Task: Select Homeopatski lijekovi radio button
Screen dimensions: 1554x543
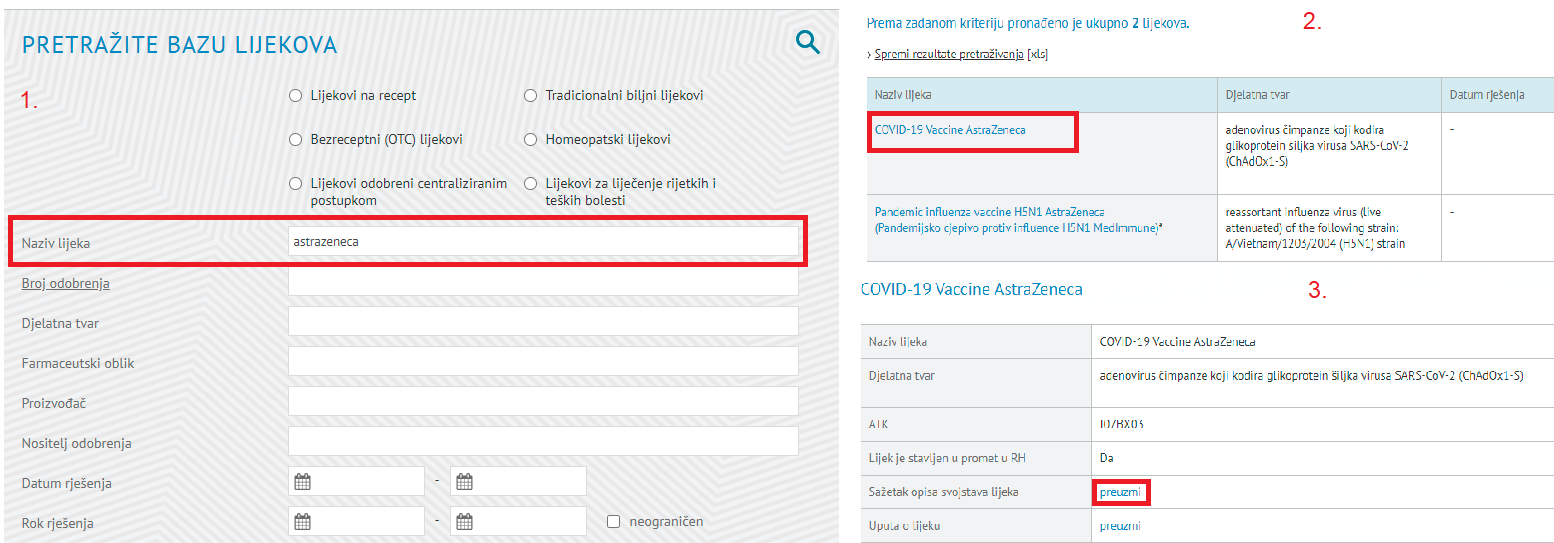Action: (531, 140)
